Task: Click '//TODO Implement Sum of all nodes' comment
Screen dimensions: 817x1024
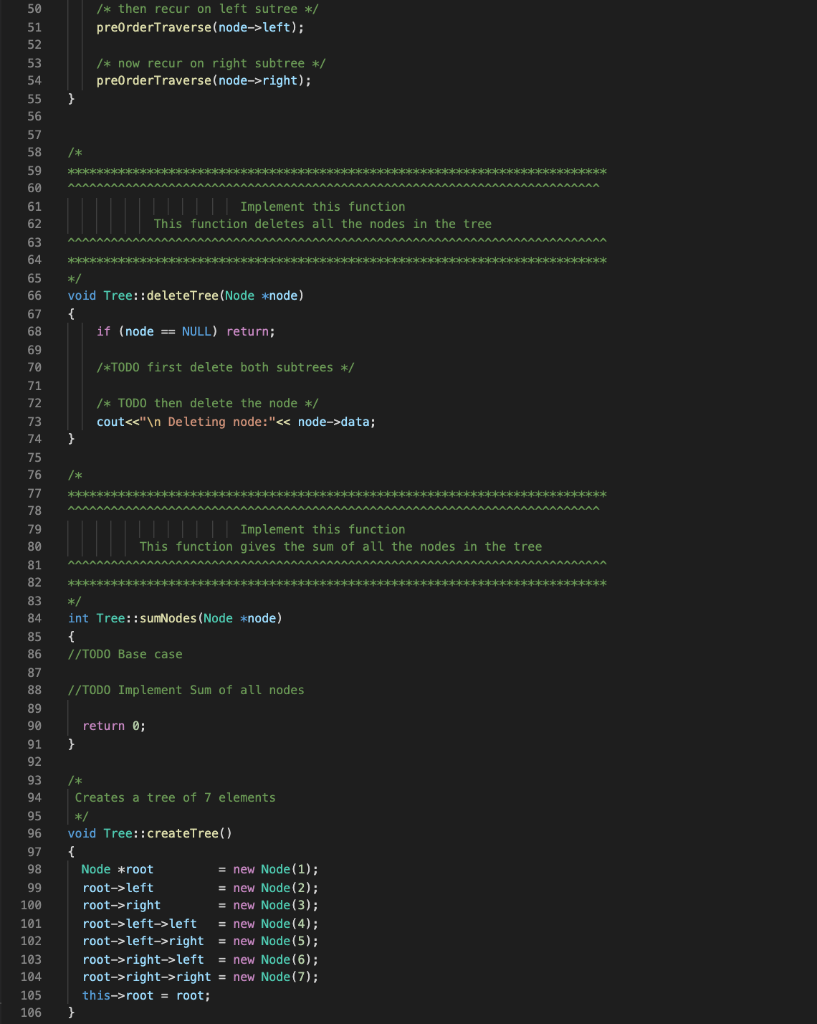Action: (186, 690)
